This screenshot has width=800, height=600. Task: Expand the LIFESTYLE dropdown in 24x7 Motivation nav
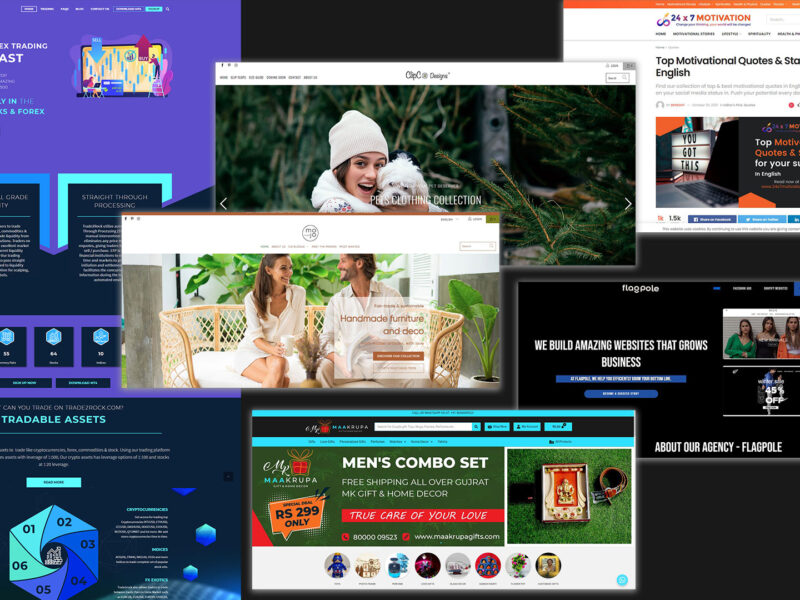point(727,33)
